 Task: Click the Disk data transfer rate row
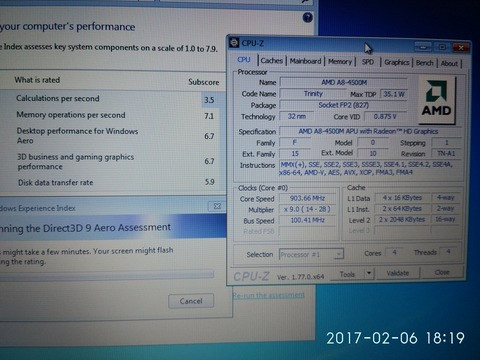(110, 182)
